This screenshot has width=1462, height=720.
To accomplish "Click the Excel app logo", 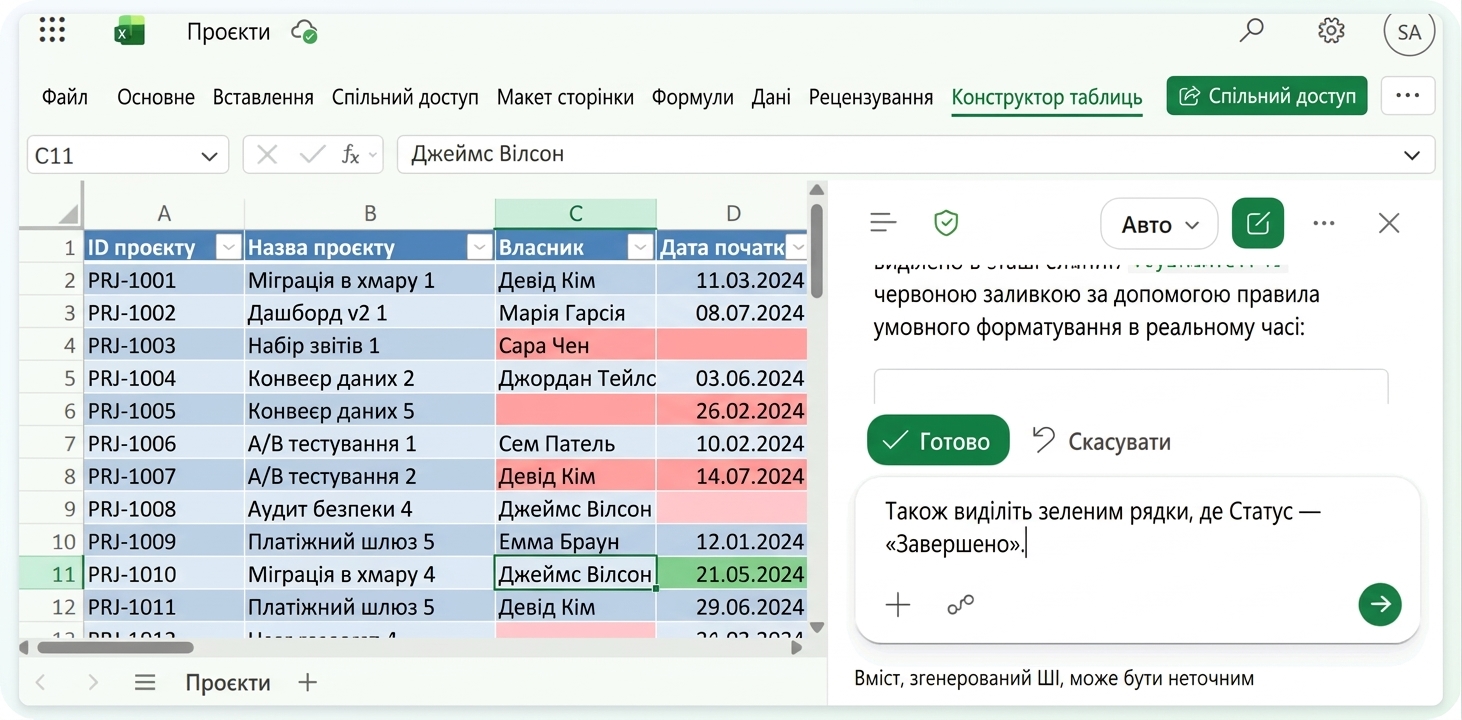I will 129,32.
